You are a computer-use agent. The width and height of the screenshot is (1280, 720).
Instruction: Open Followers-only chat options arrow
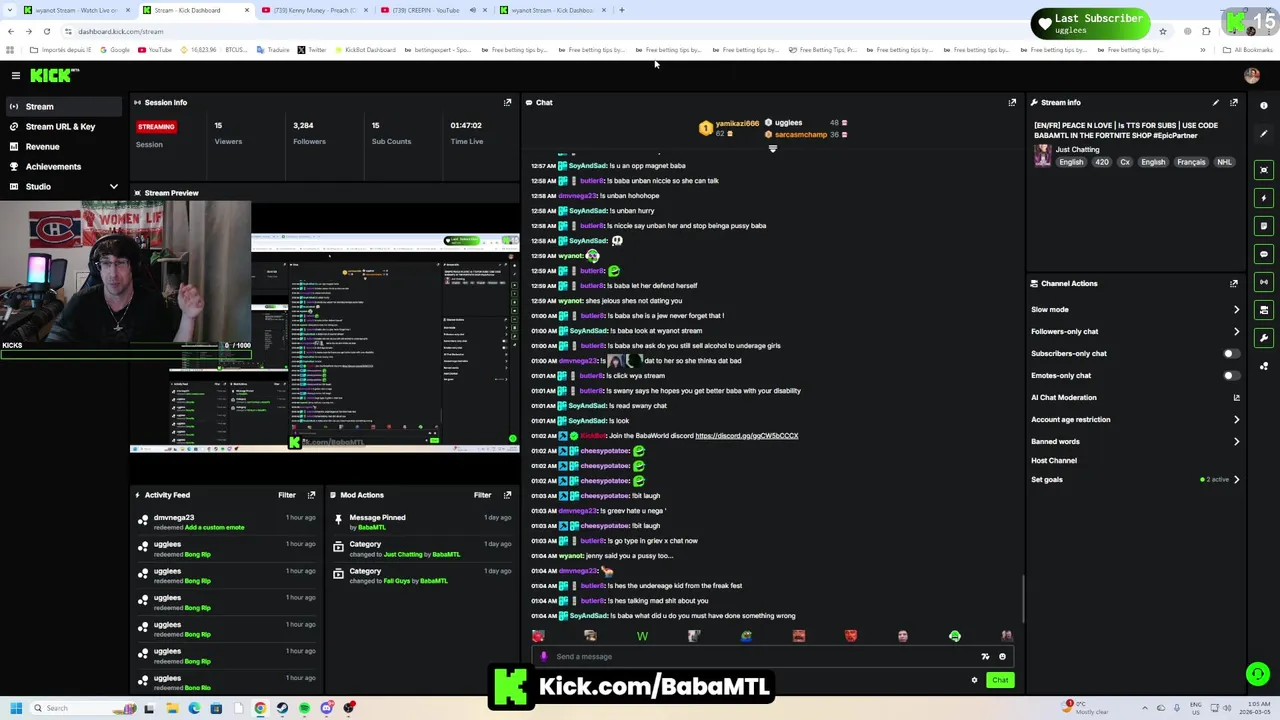click(x=1236, y=332)
